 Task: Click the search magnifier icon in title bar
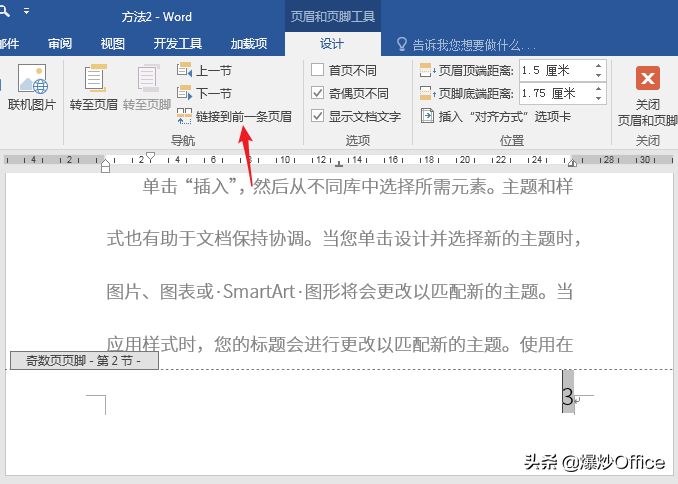[x=4, y=11]
